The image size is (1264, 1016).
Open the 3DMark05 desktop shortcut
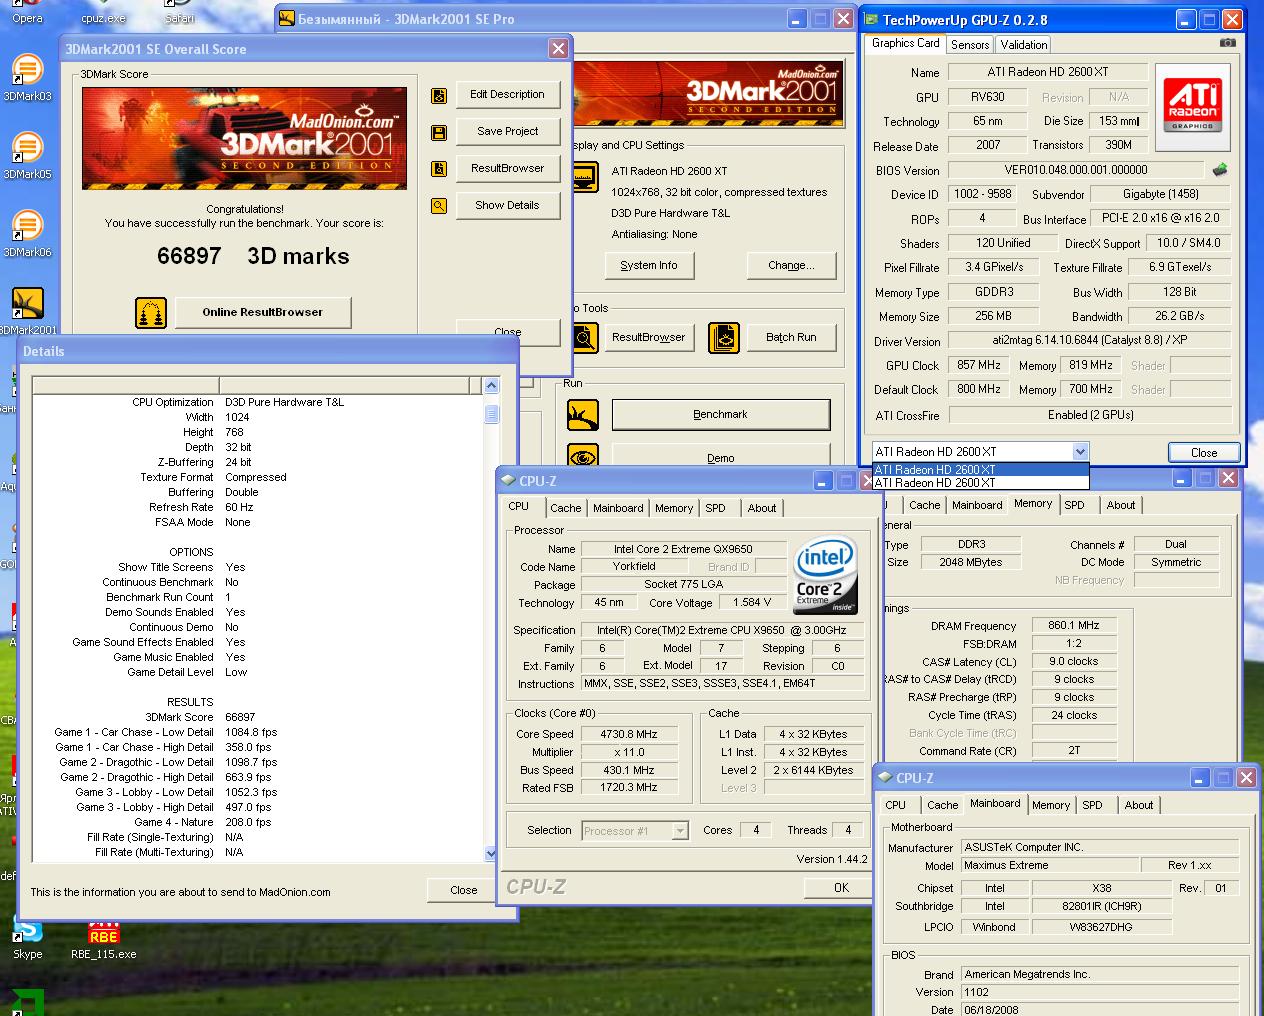click(27, 156)
